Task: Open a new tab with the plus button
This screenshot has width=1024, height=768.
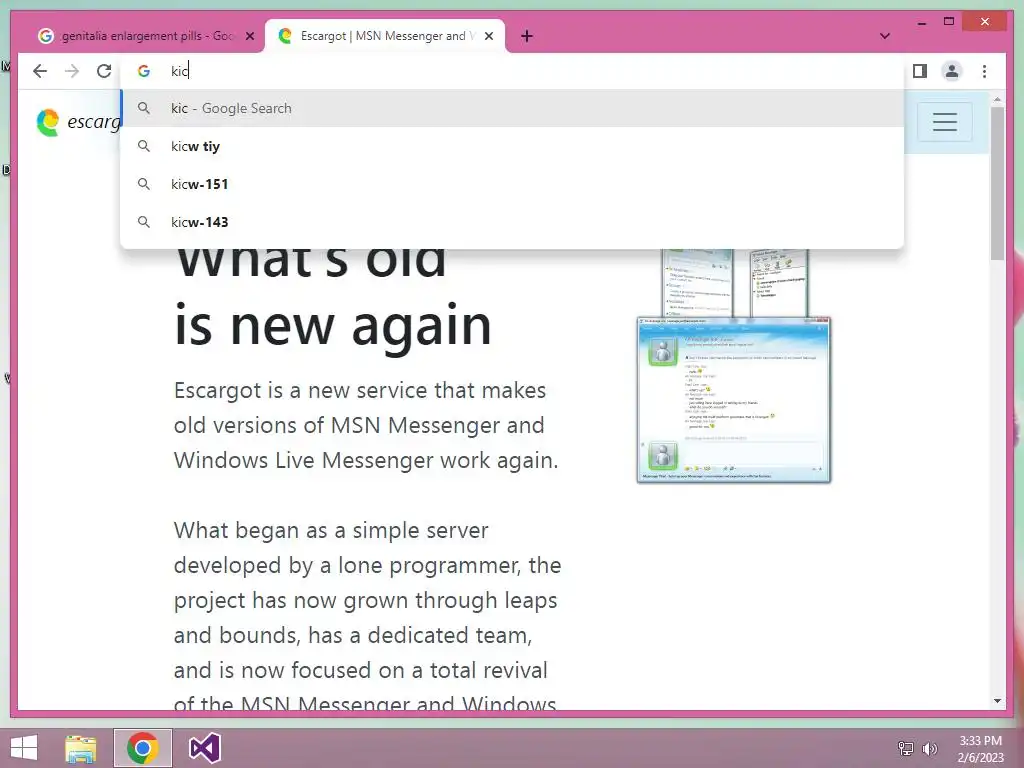Action: [527, 37]
